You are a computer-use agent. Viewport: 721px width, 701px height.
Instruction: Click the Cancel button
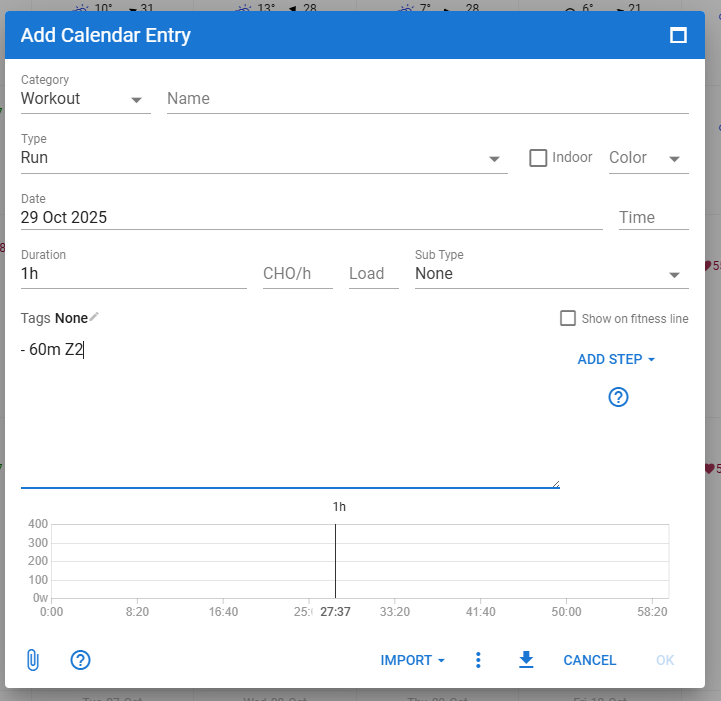pyautogui.click(x=589, y=660)
